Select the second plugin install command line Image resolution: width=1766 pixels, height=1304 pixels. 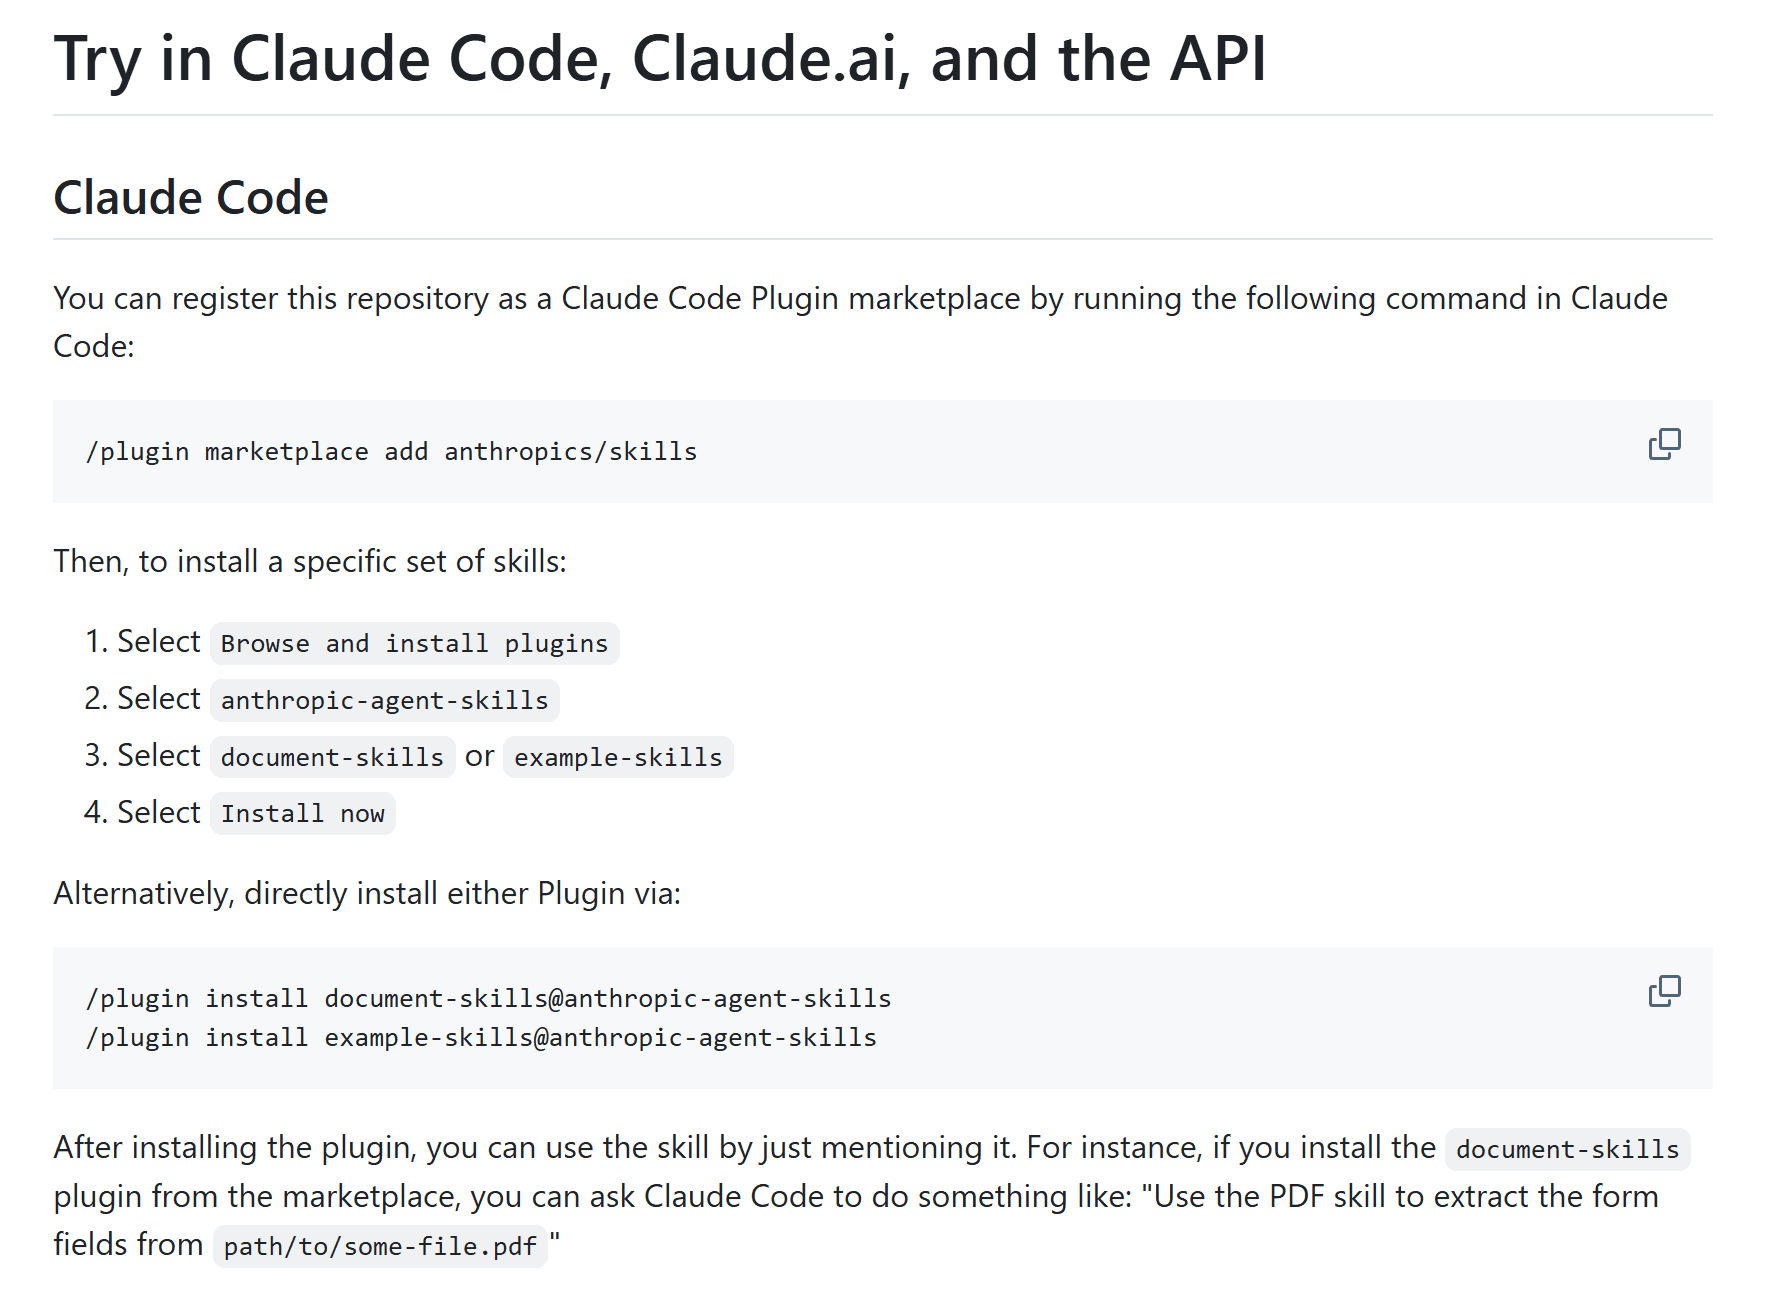tap(480, 1037)
